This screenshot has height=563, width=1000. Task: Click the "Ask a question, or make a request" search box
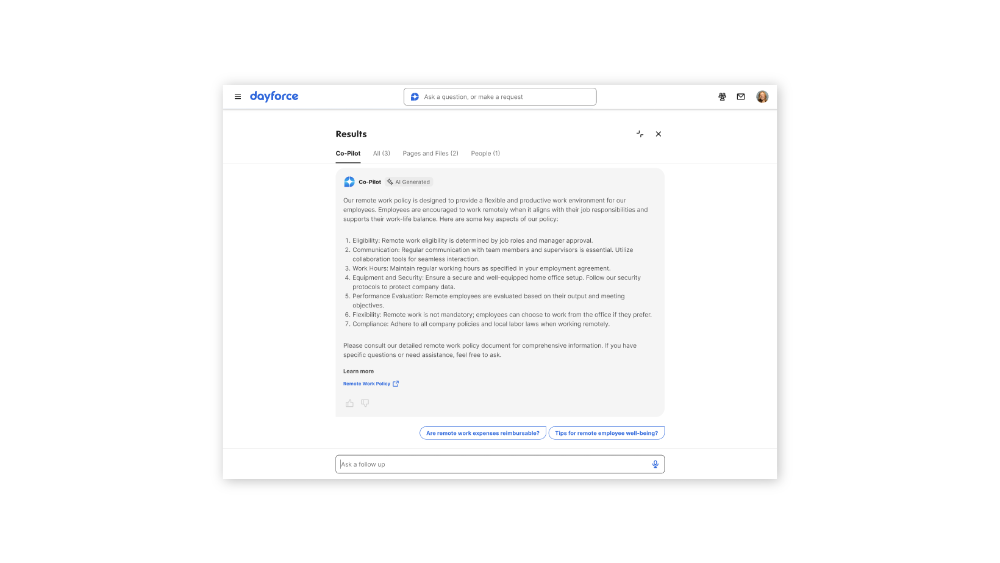[x=505, y=97]
